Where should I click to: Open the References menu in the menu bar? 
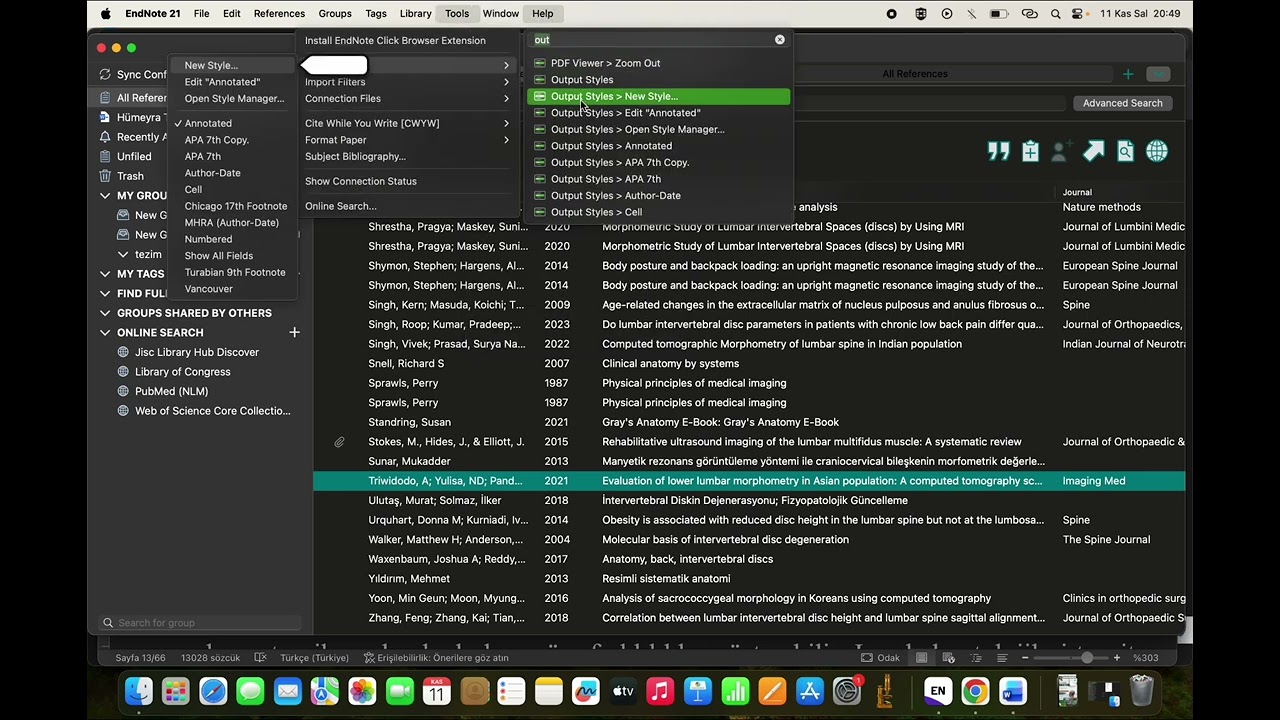point(279,14)
